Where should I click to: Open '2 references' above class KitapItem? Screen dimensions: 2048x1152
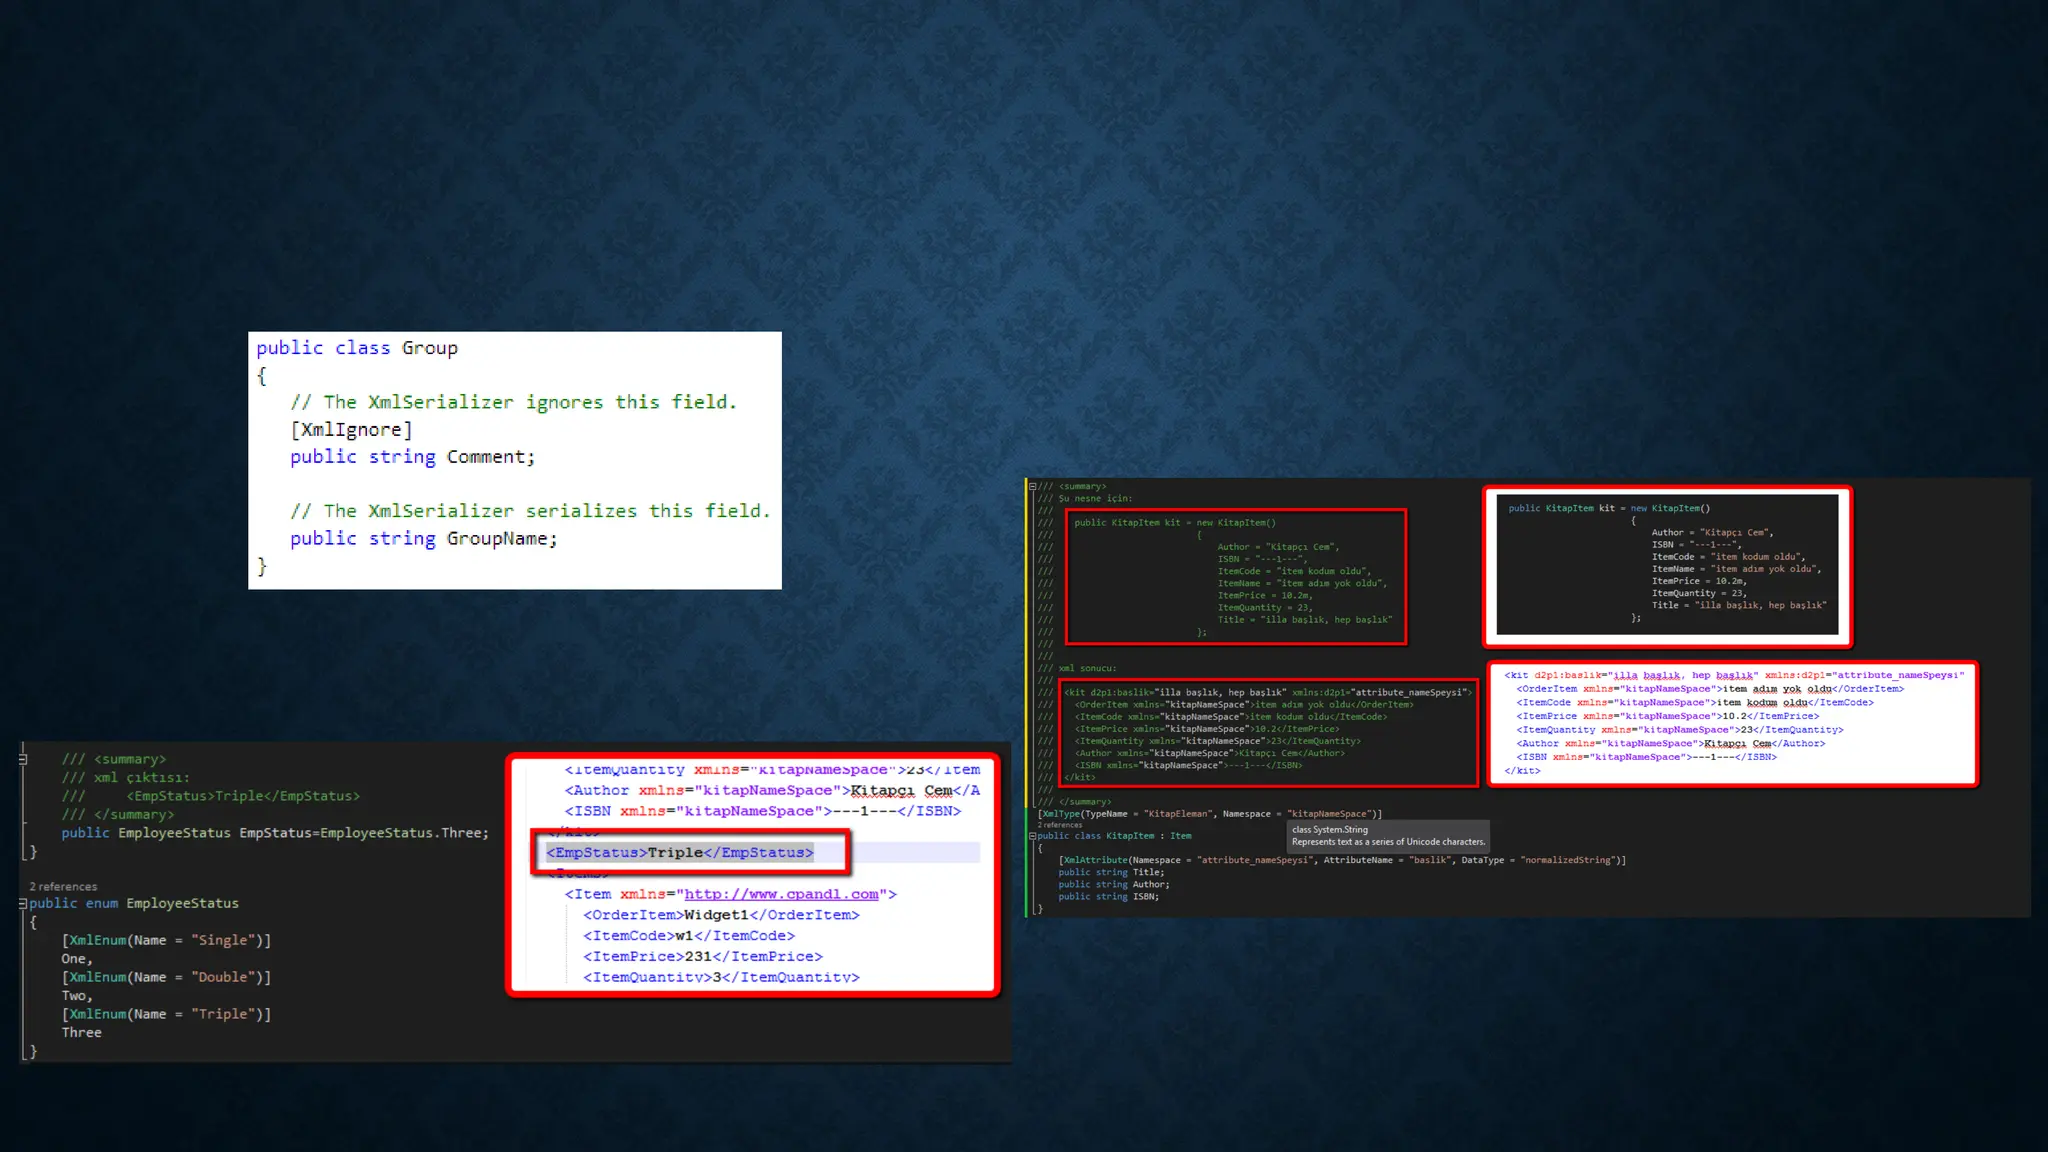[x=1059, y=825]
